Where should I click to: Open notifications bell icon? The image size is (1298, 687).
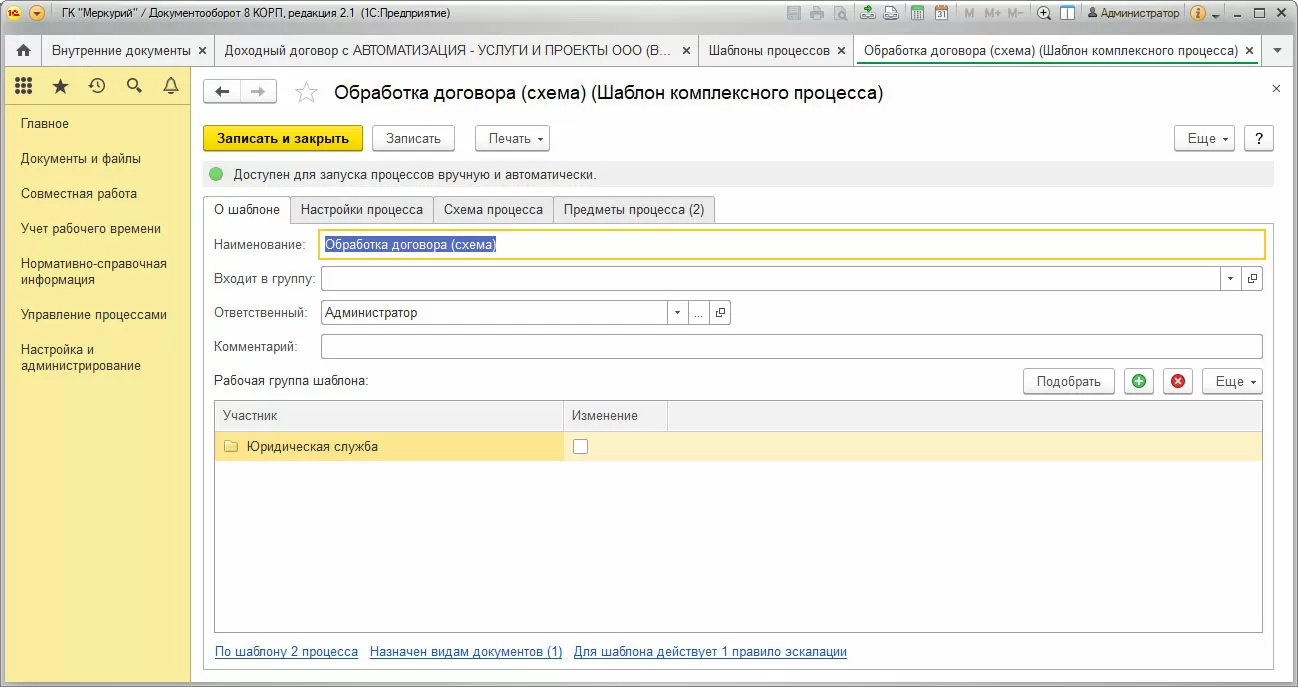[171, 87]
